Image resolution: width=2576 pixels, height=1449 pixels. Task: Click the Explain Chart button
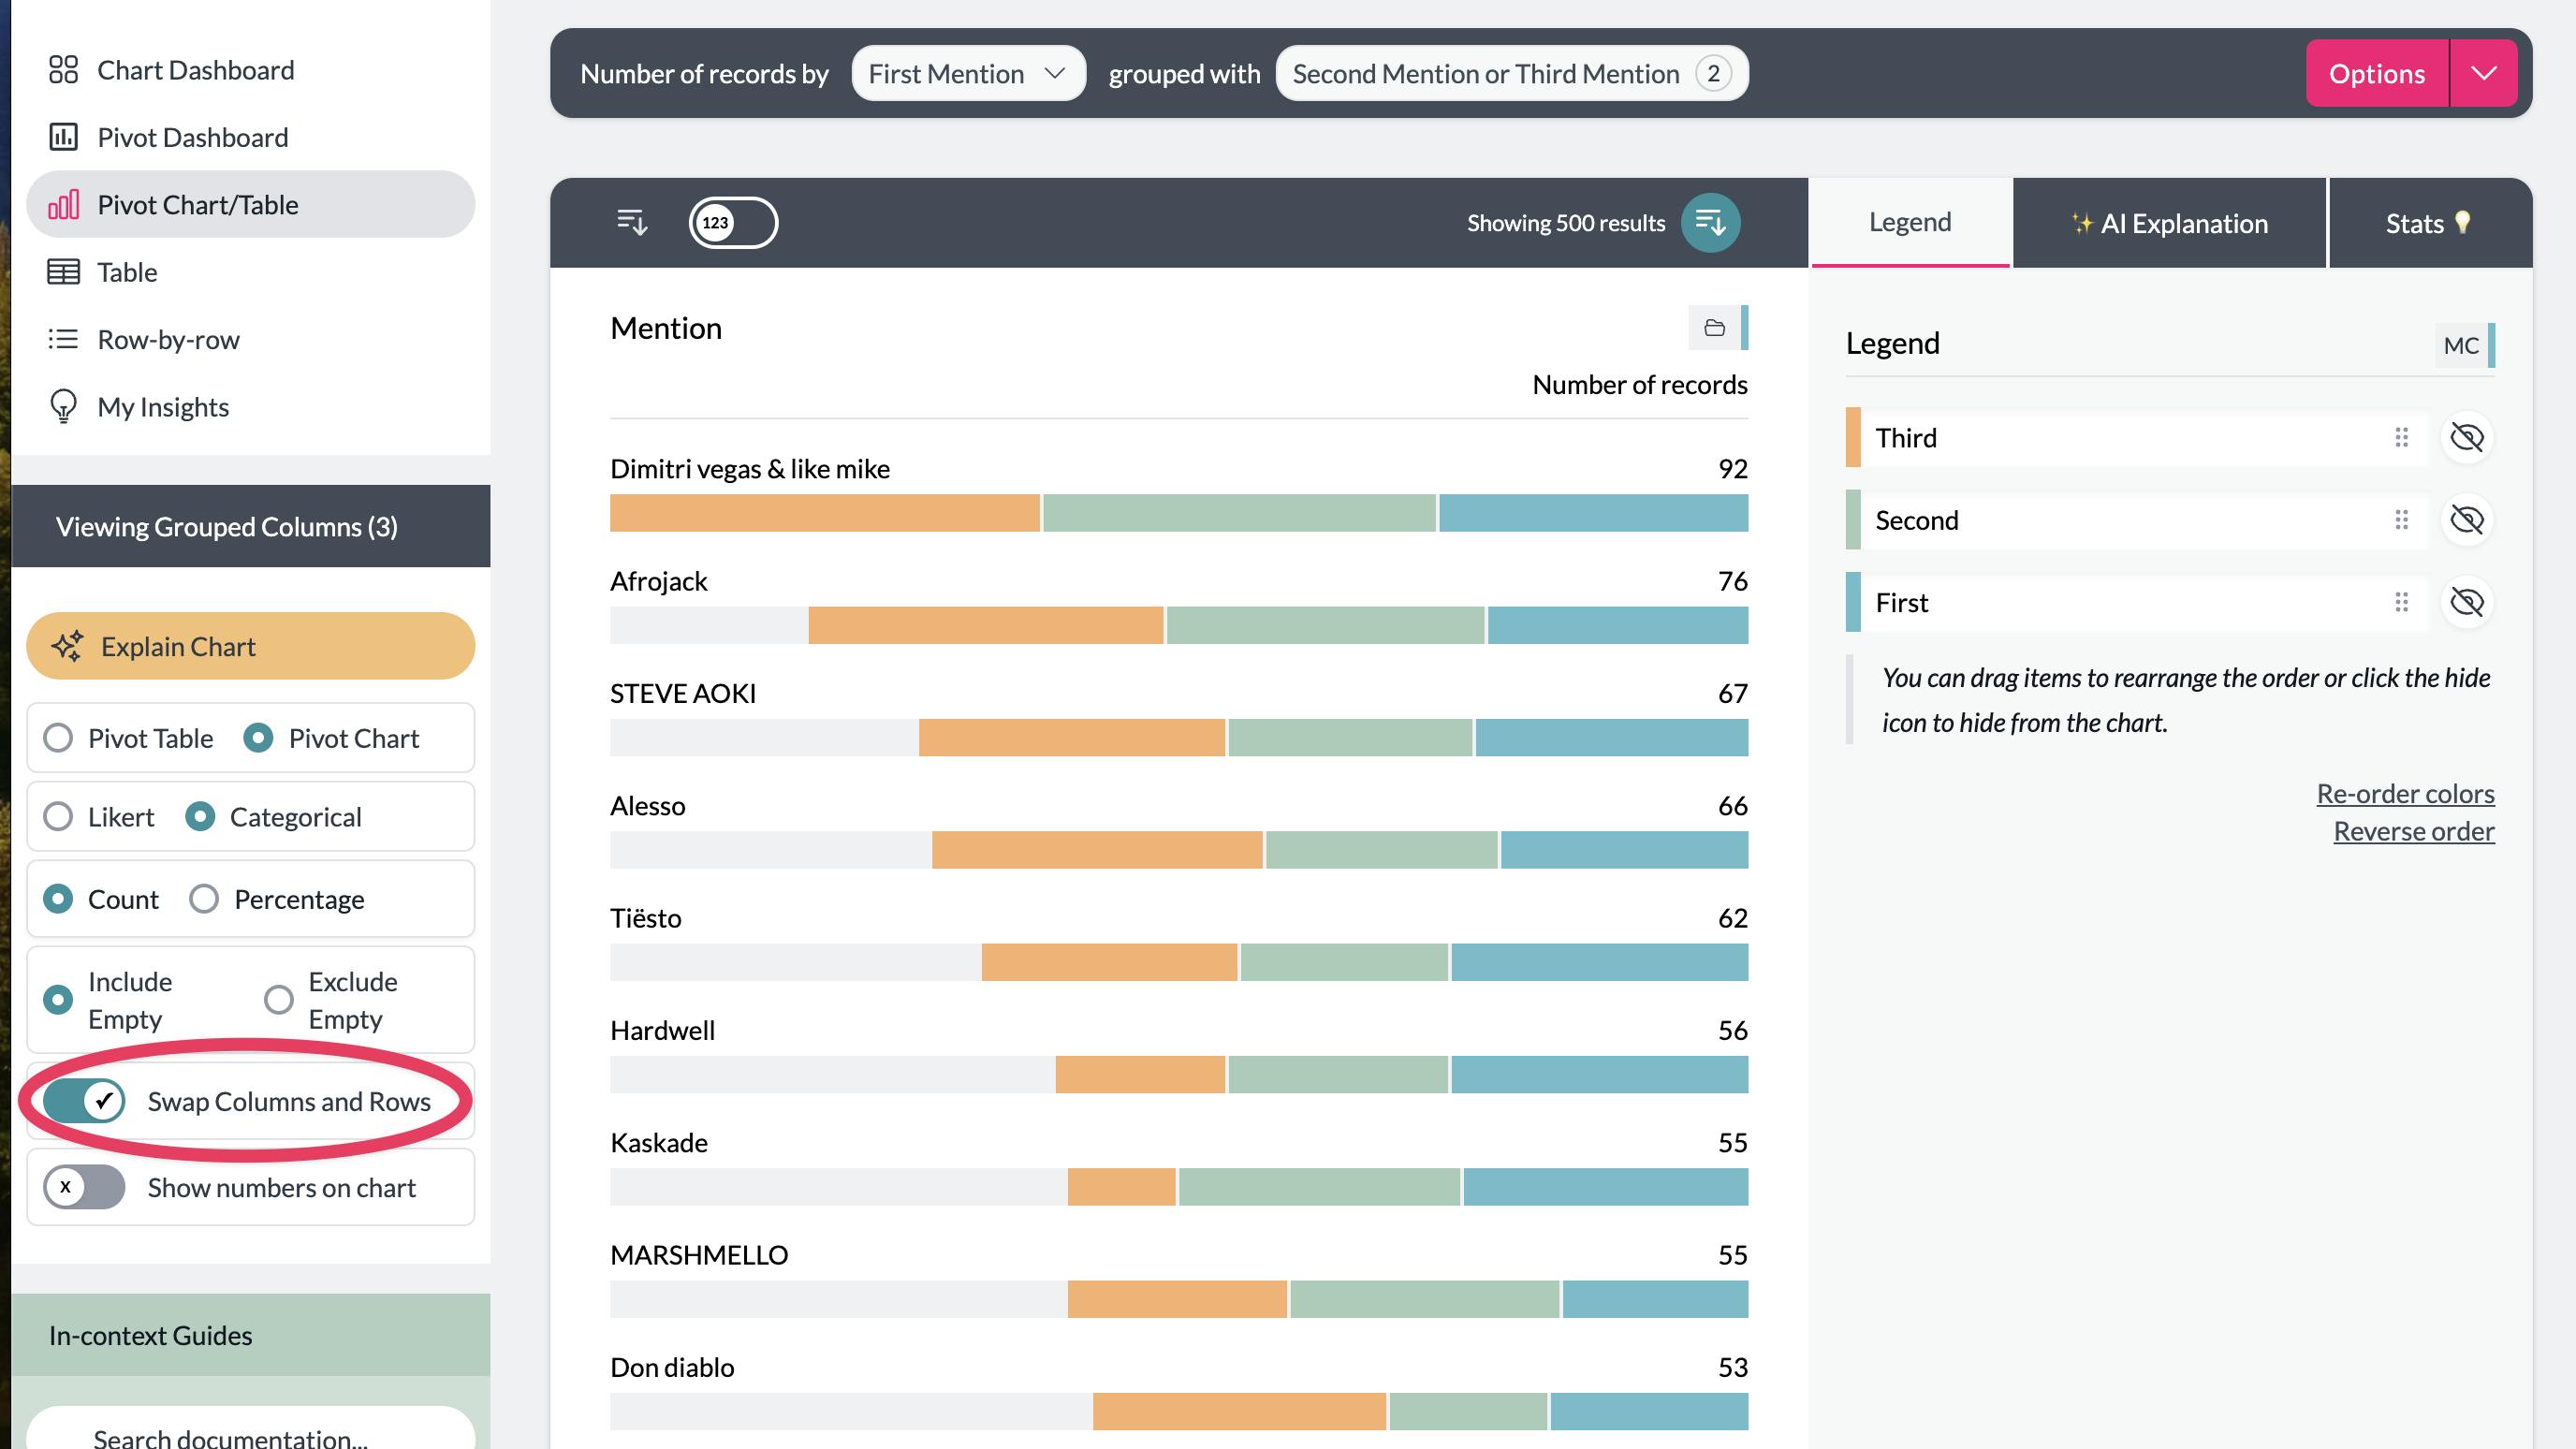coord(250,646)
